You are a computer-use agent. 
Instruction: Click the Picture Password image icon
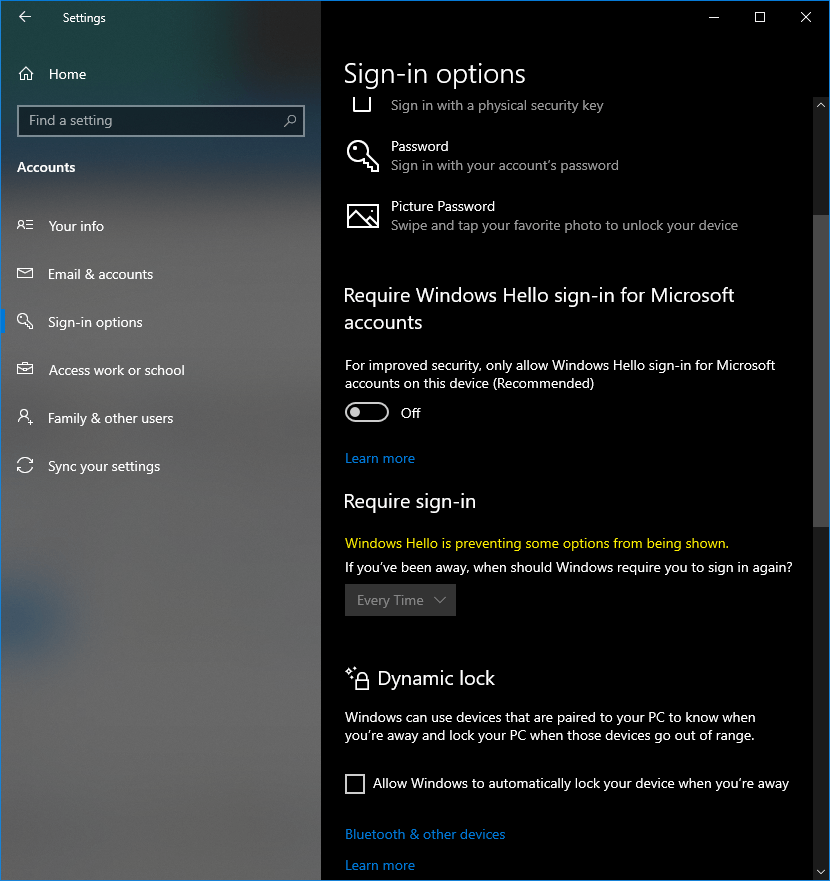tap(362, 216)
